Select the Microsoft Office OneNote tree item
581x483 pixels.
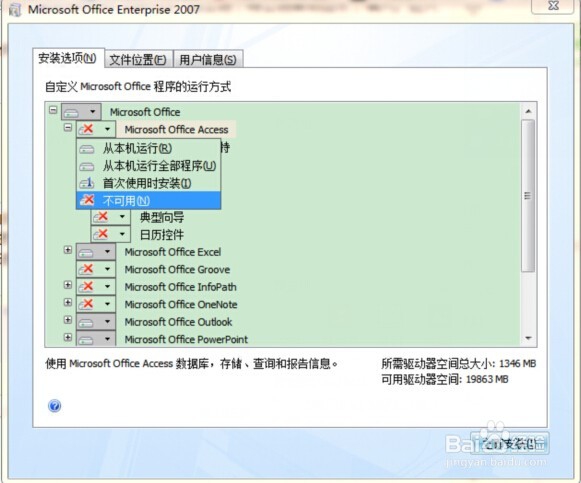[181, 304]
